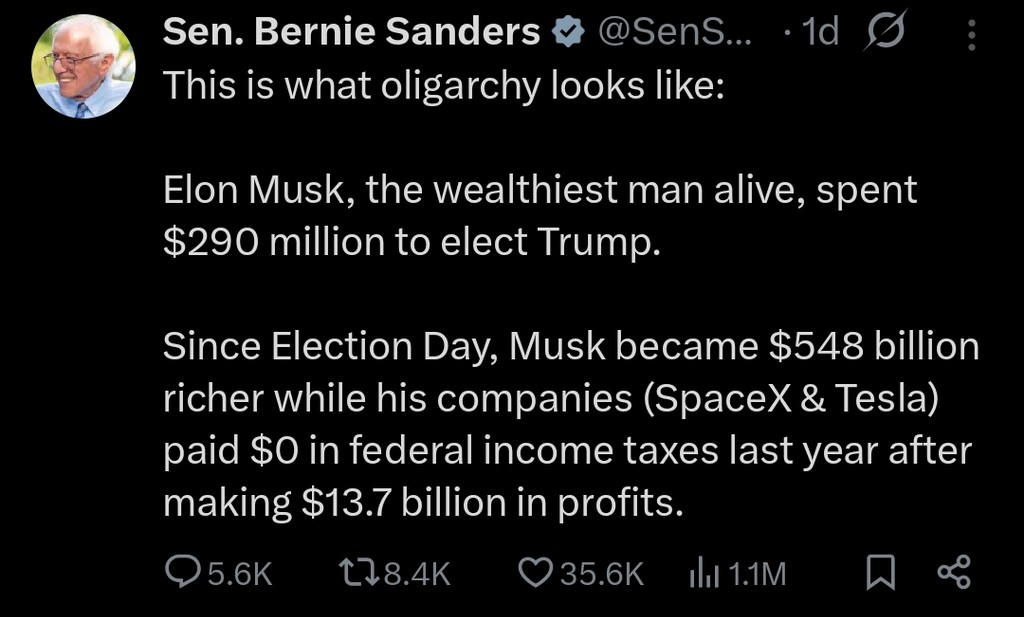The width and height of the screenshot is (1024, 617).
Task: Click the 1.1M views count
Action: (x=757, y=573)
